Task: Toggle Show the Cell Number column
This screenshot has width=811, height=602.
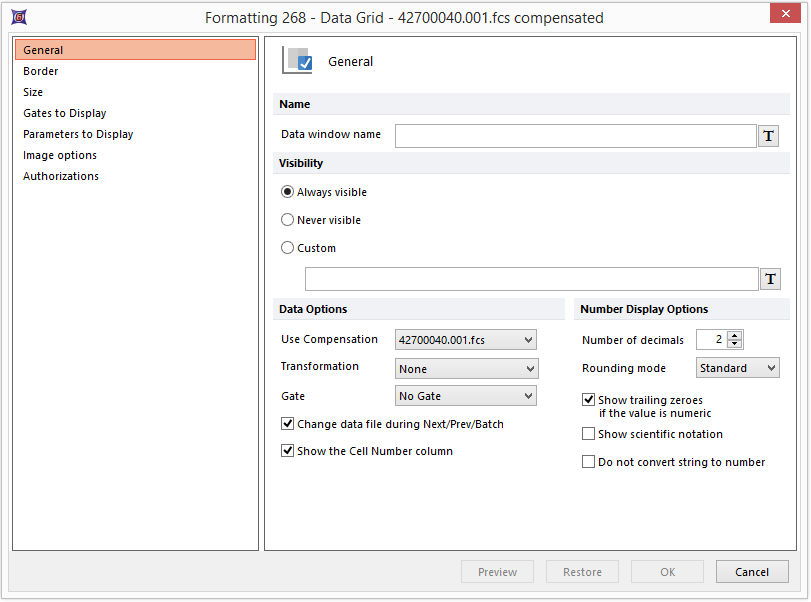Action: [x=288, y=451]
